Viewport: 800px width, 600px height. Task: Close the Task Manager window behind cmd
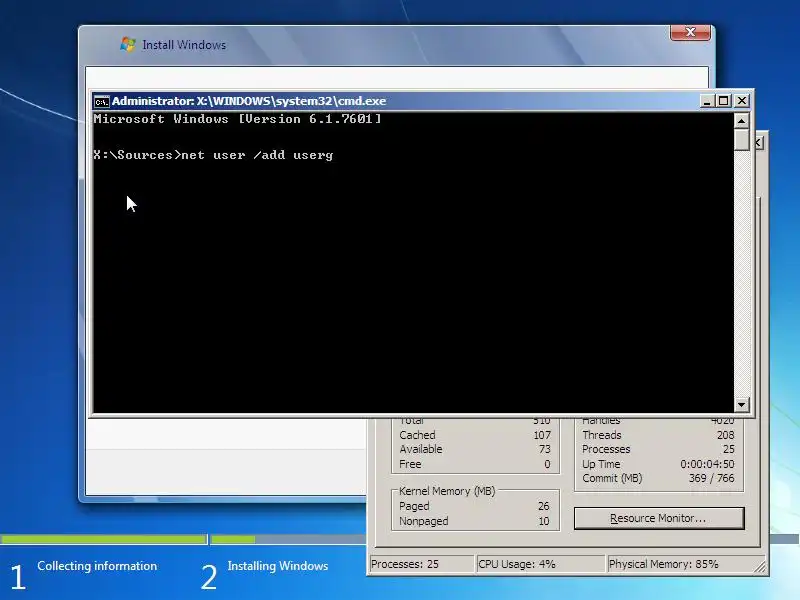[759, 142]
